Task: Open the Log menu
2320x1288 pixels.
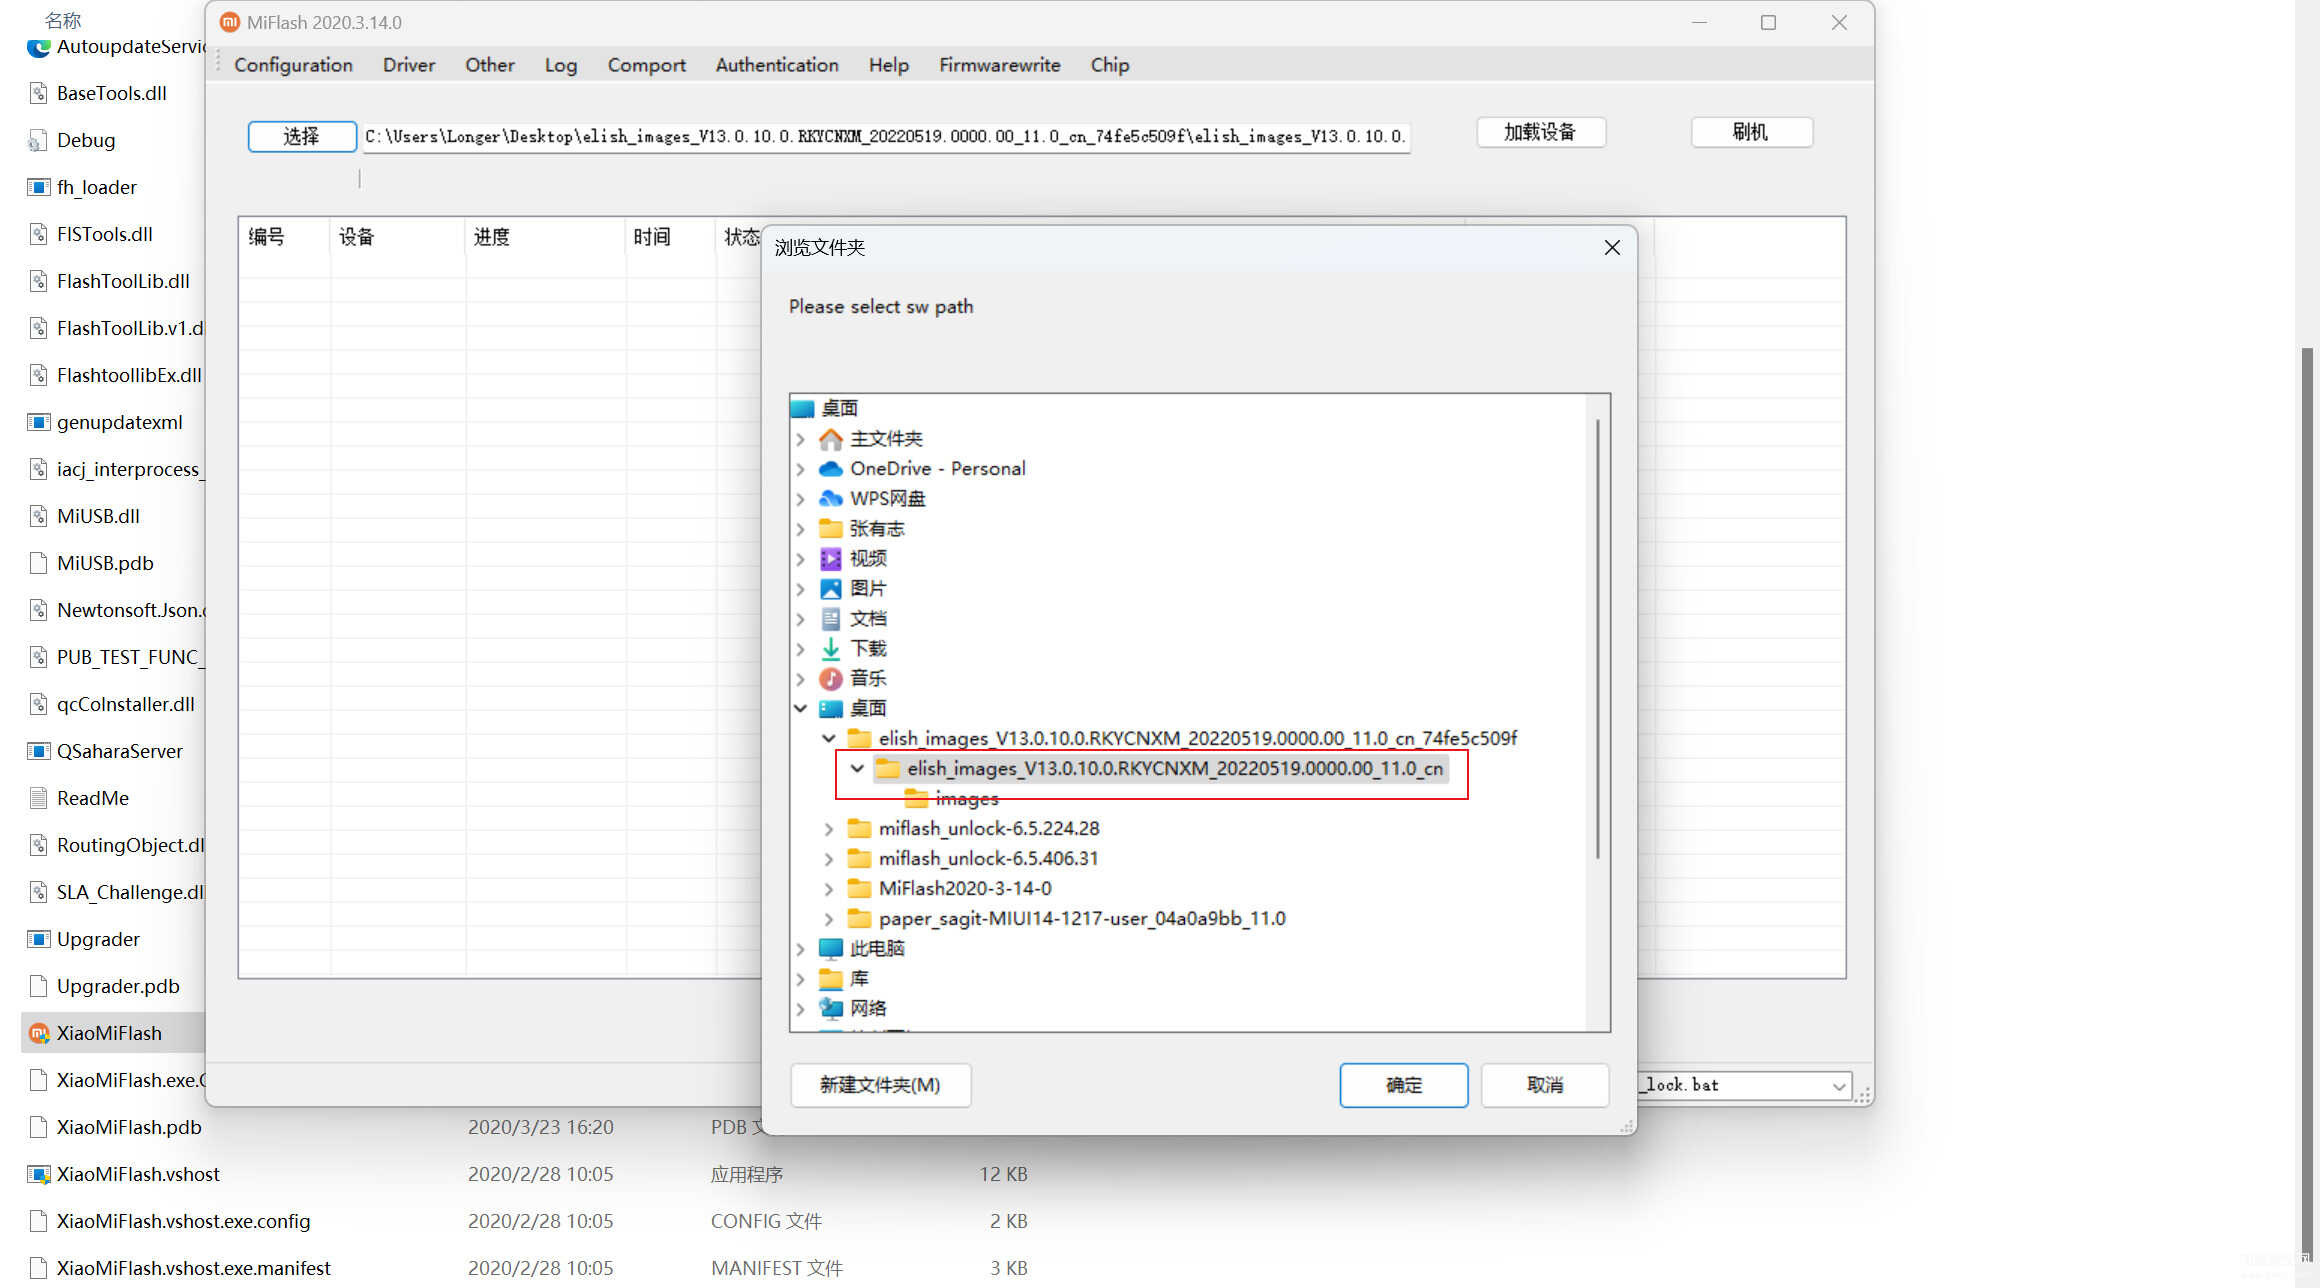Action: (561, 65)
